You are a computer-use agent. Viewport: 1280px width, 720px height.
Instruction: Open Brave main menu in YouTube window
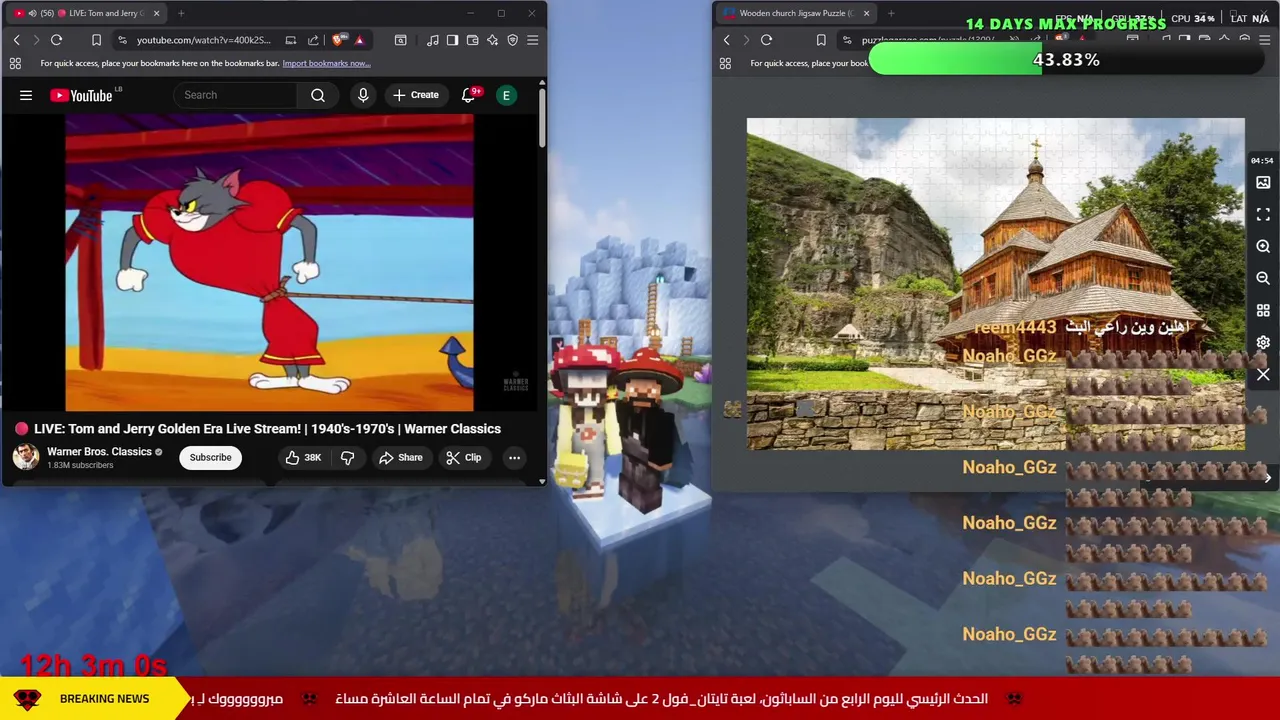coord(532,40)
